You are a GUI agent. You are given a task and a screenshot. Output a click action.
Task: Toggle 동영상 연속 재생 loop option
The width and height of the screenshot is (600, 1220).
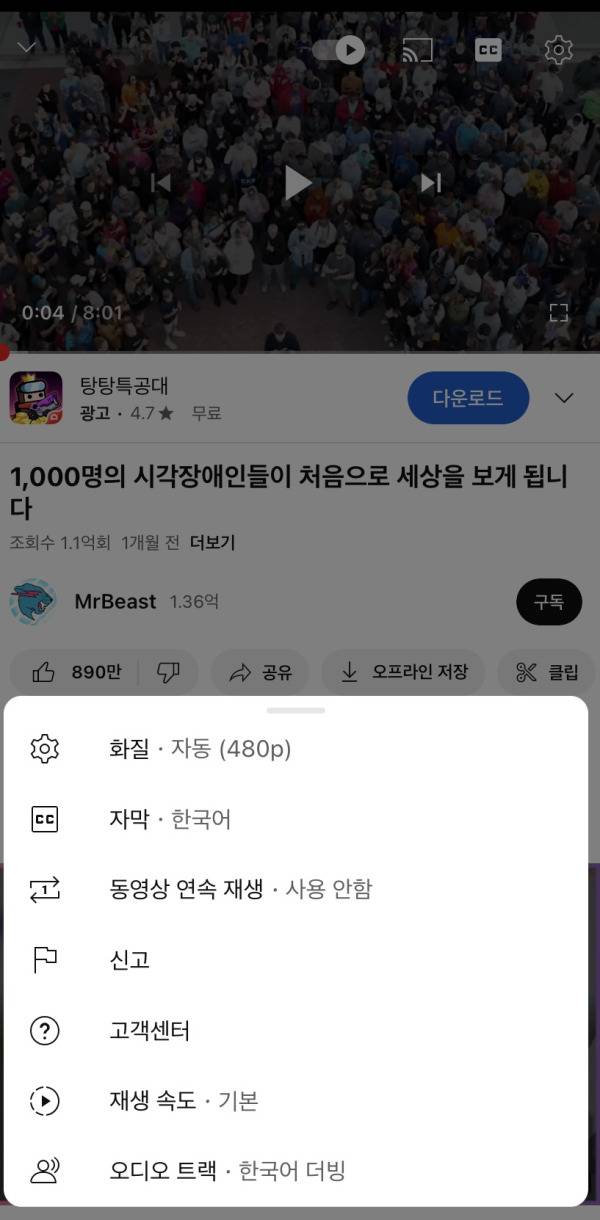(296, 889)
